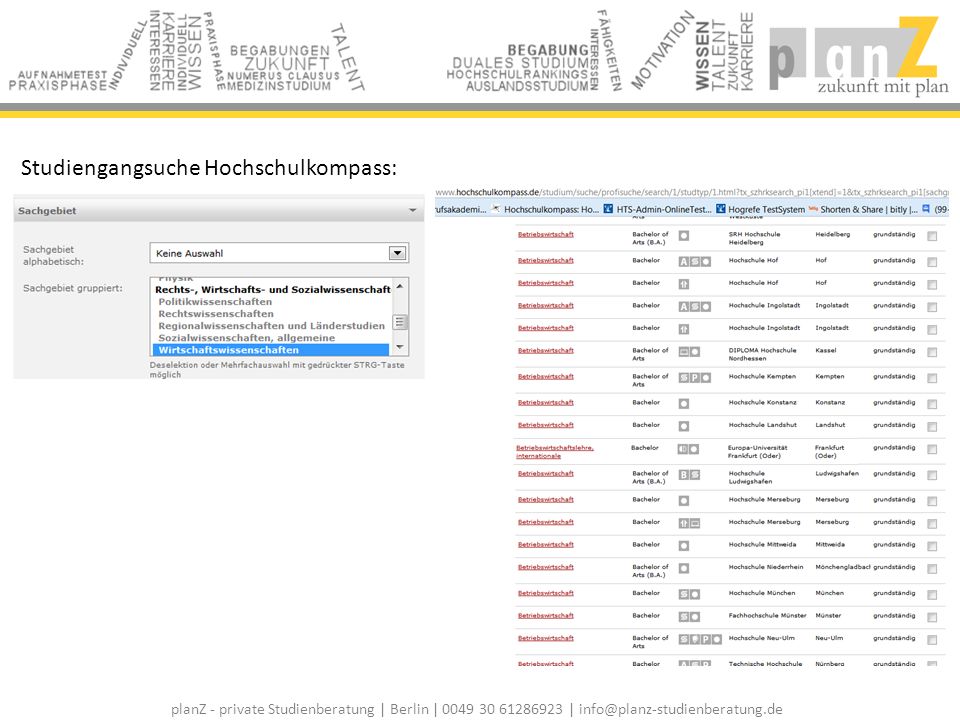Click the S icon in the Hochschule Kempten row

[x=684, y=378]
